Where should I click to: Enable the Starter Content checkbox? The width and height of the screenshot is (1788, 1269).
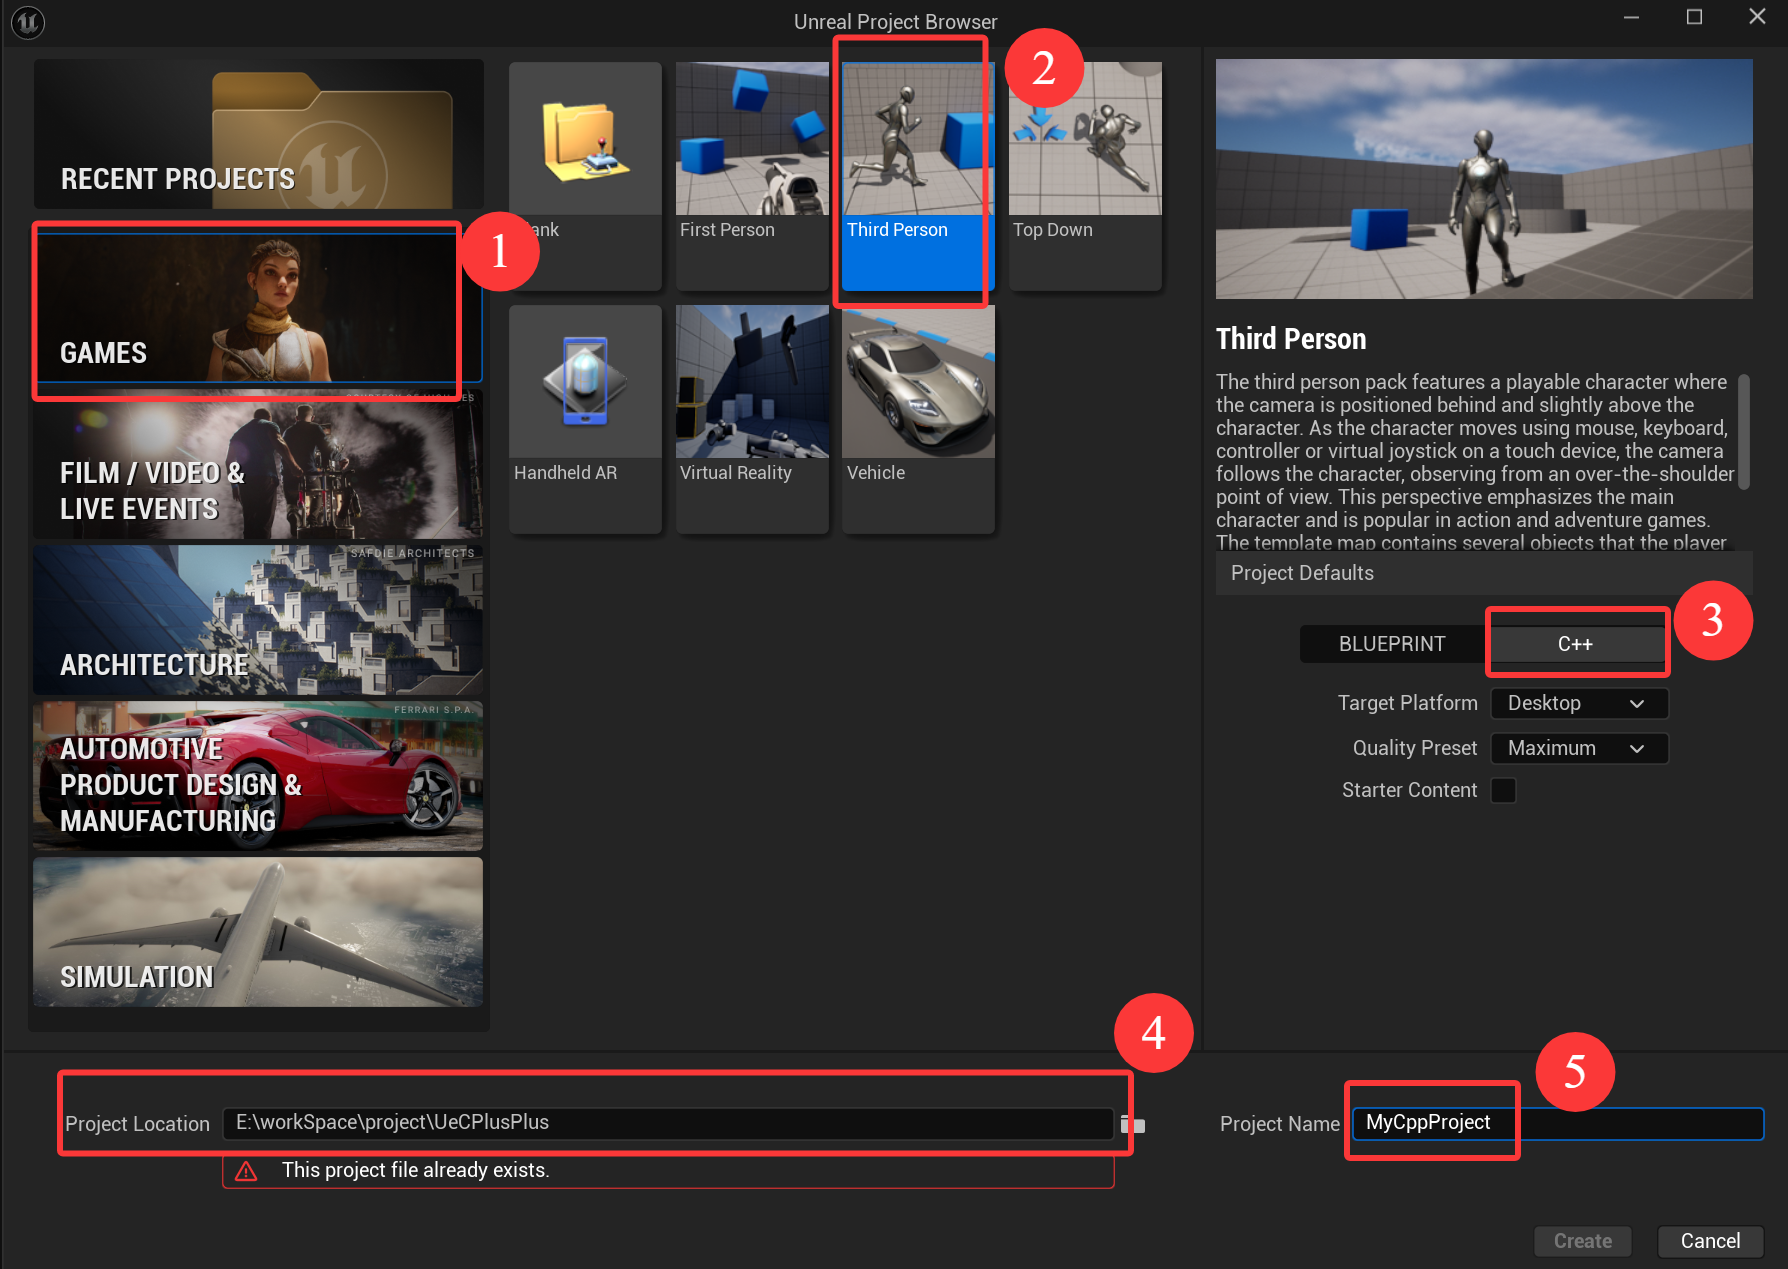[x=1503, y=790]
